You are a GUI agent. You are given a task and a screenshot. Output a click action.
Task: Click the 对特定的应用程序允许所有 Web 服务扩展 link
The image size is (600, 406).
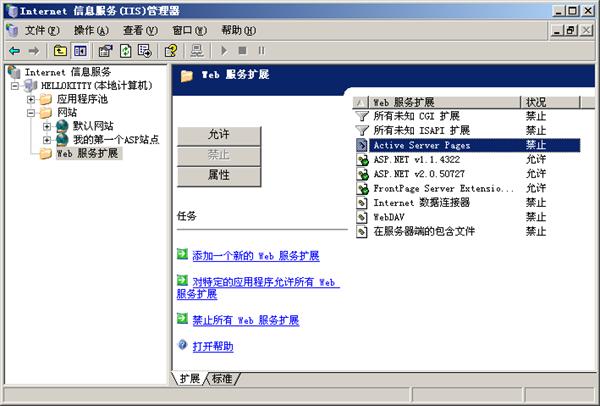click(x=258, y=288)
